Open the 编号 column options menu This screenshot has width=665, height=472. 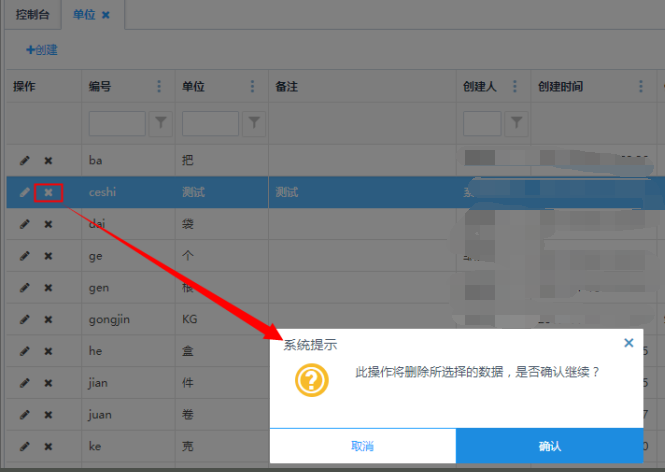[x=160, y=87]
